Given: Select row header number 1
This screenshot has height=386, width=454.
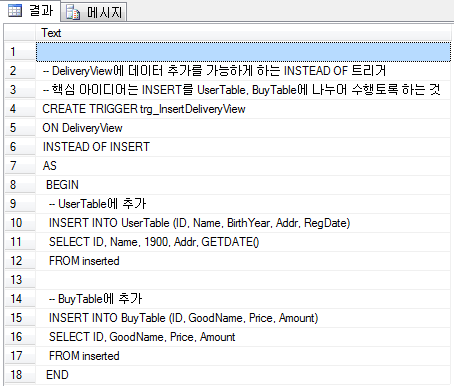Looking at the screenshot, I should [x=20, y=52].
